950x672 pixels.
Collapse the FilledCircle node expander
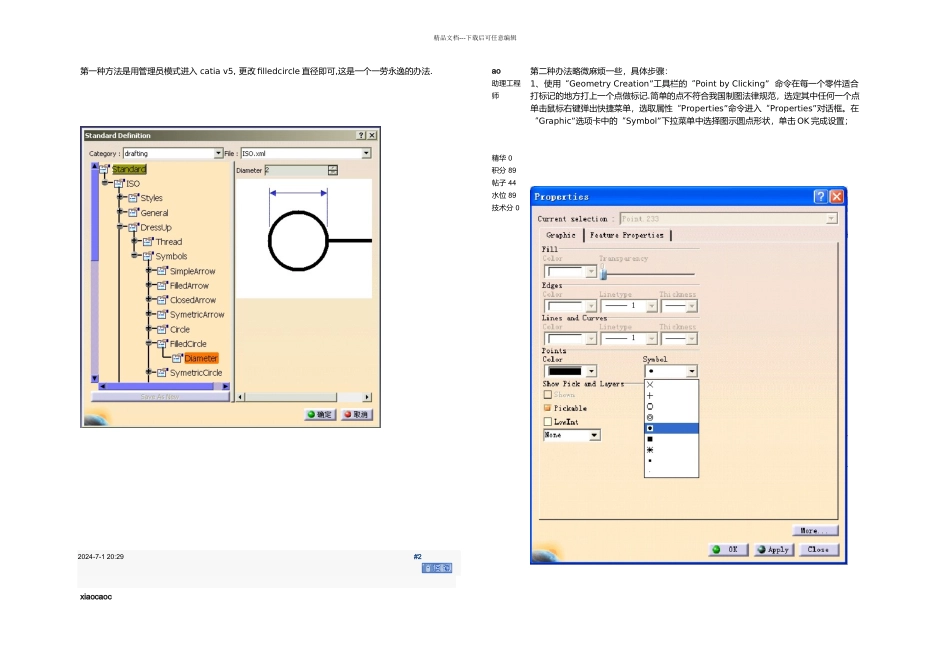tap(148, 343)
